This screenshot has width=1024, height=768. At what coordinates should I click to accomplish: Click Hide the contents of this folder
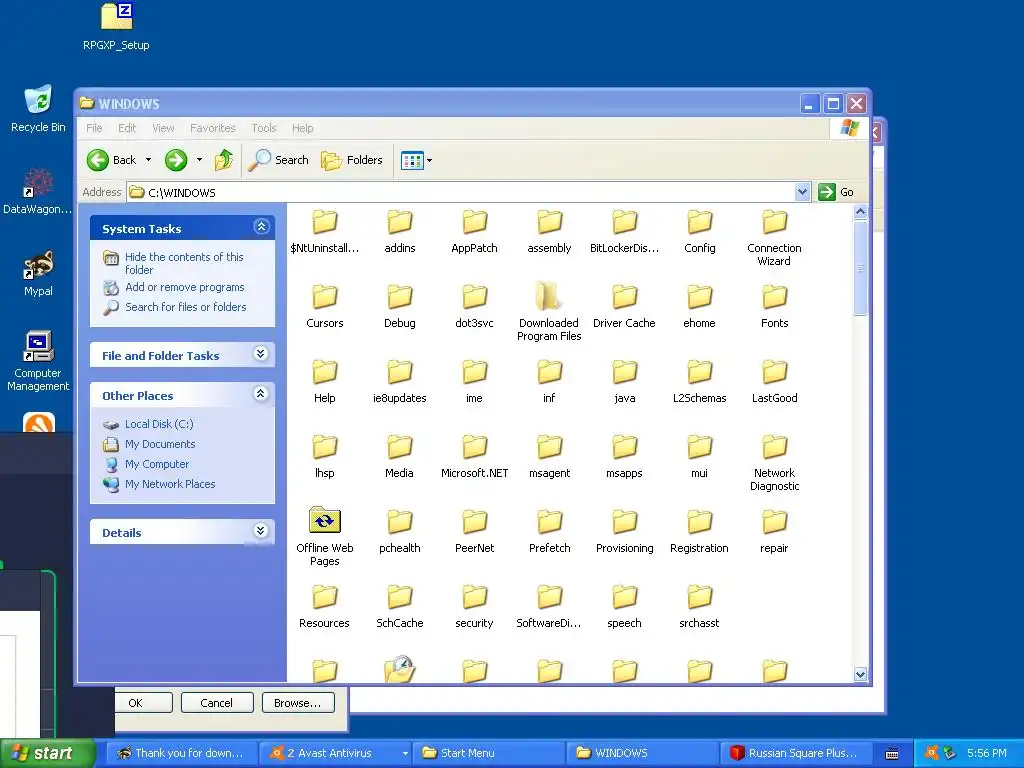point(184,263)
